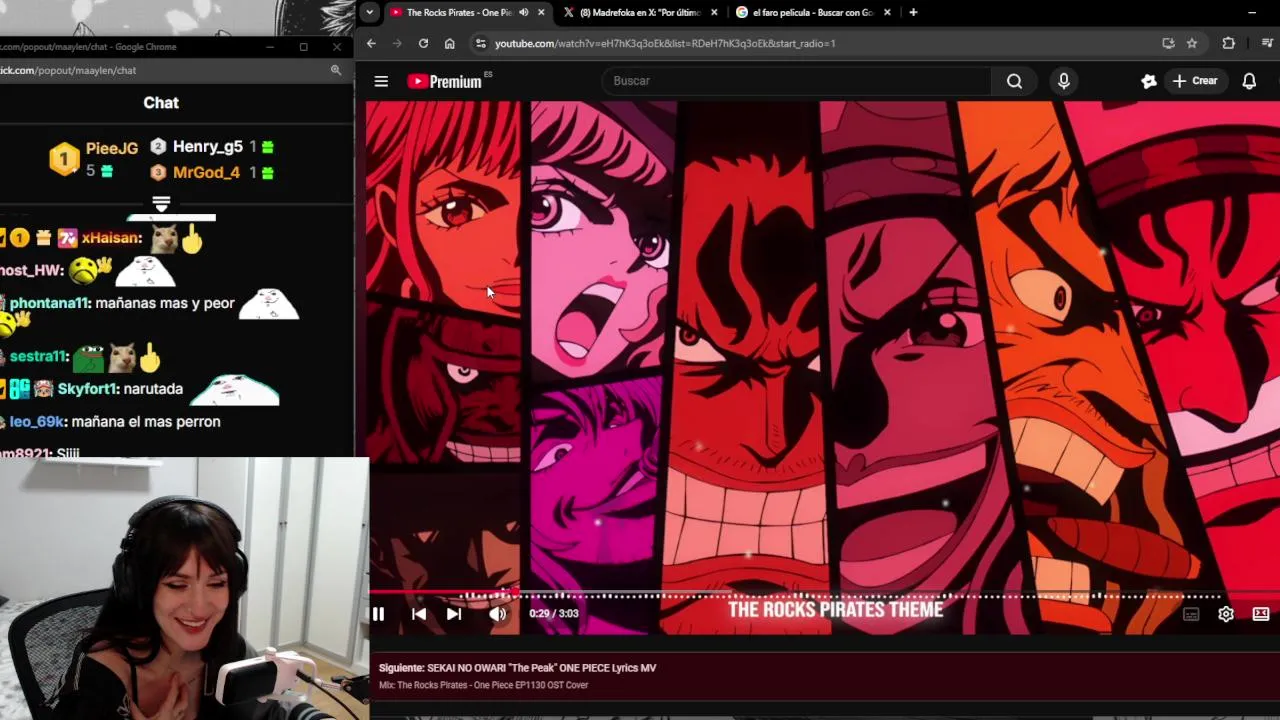Viewport: 1280px width, 720px height.
Task: Open media controls icon in browser toolbar
Action: [1267, 43]
